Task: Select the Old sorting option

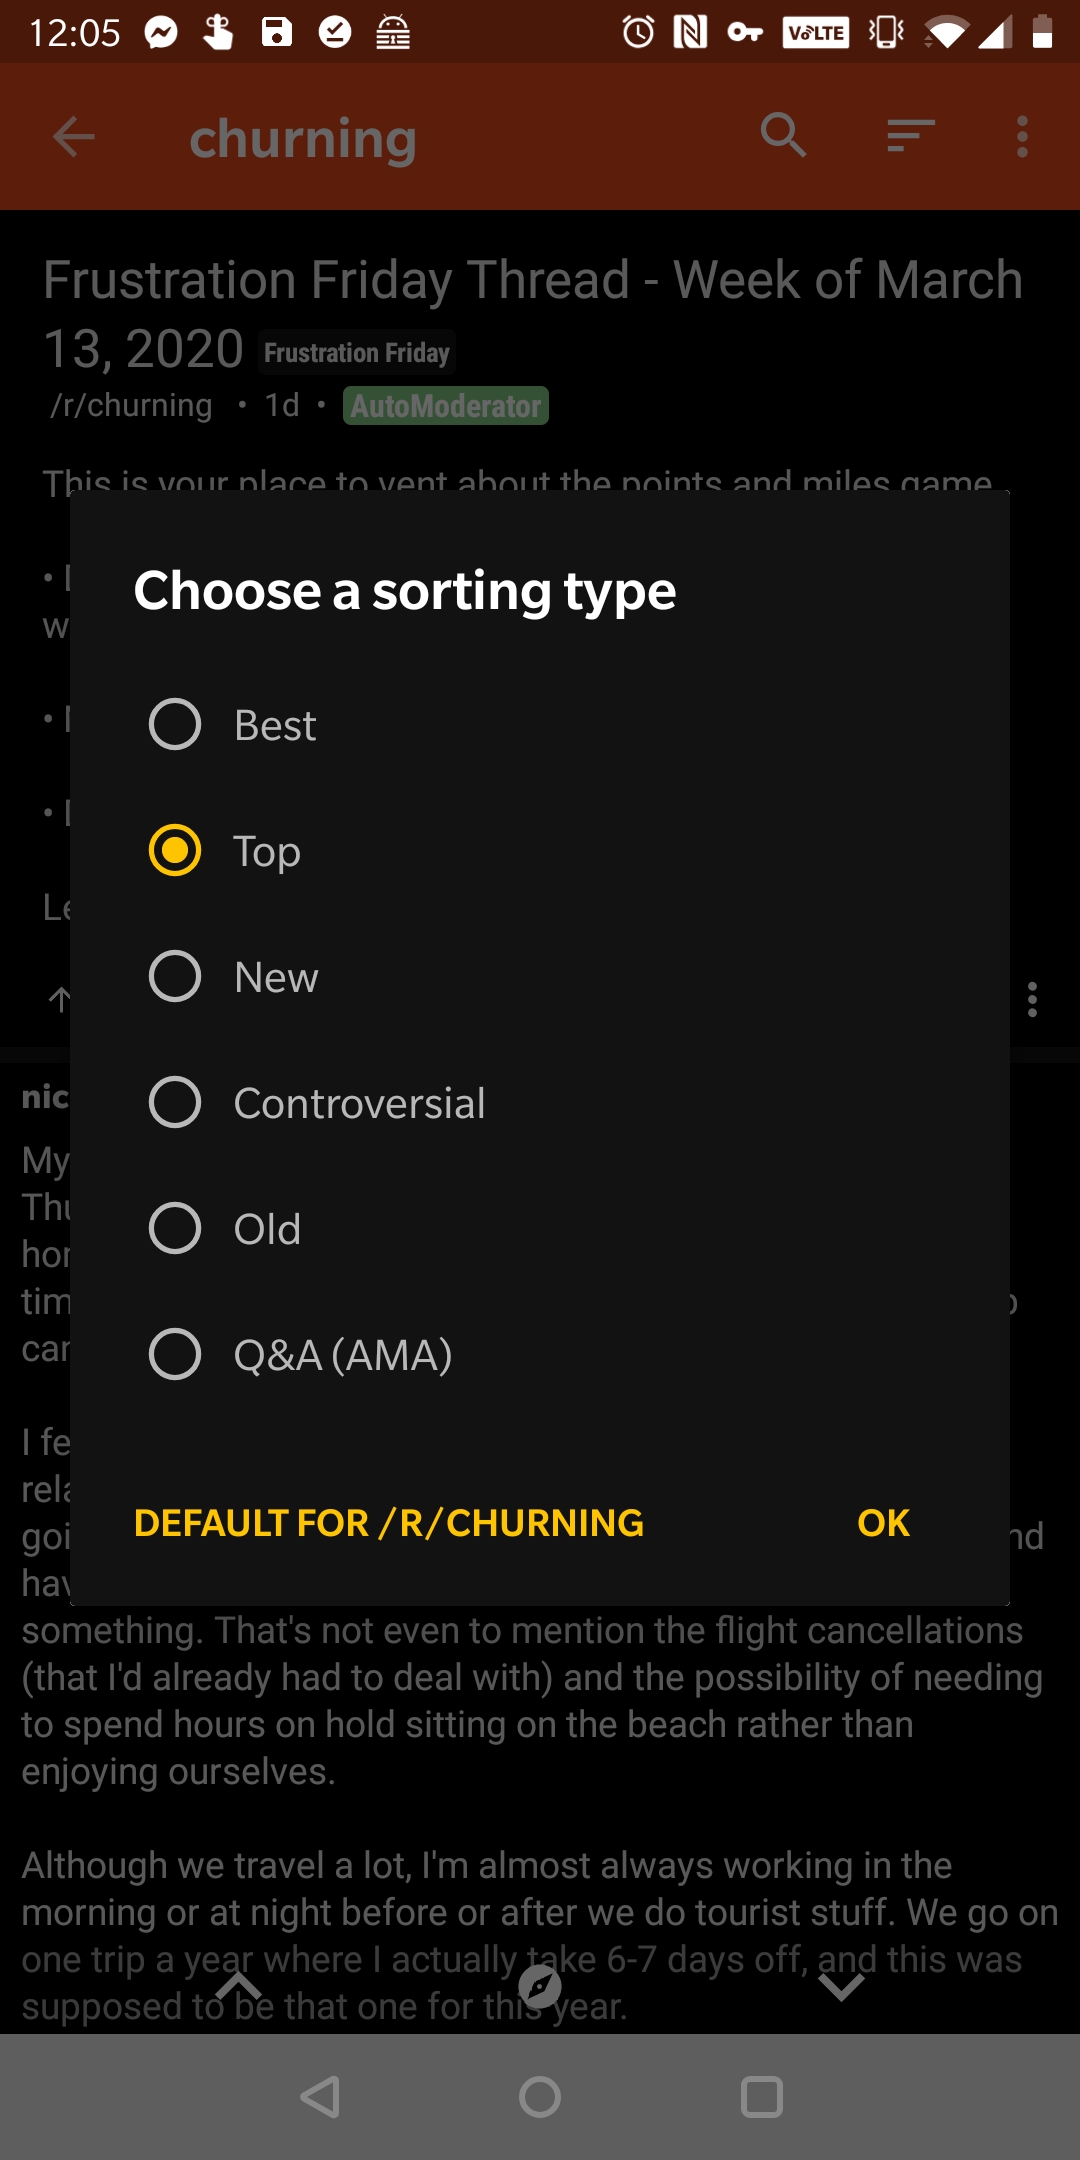Action: click(x=175, y=1229)
